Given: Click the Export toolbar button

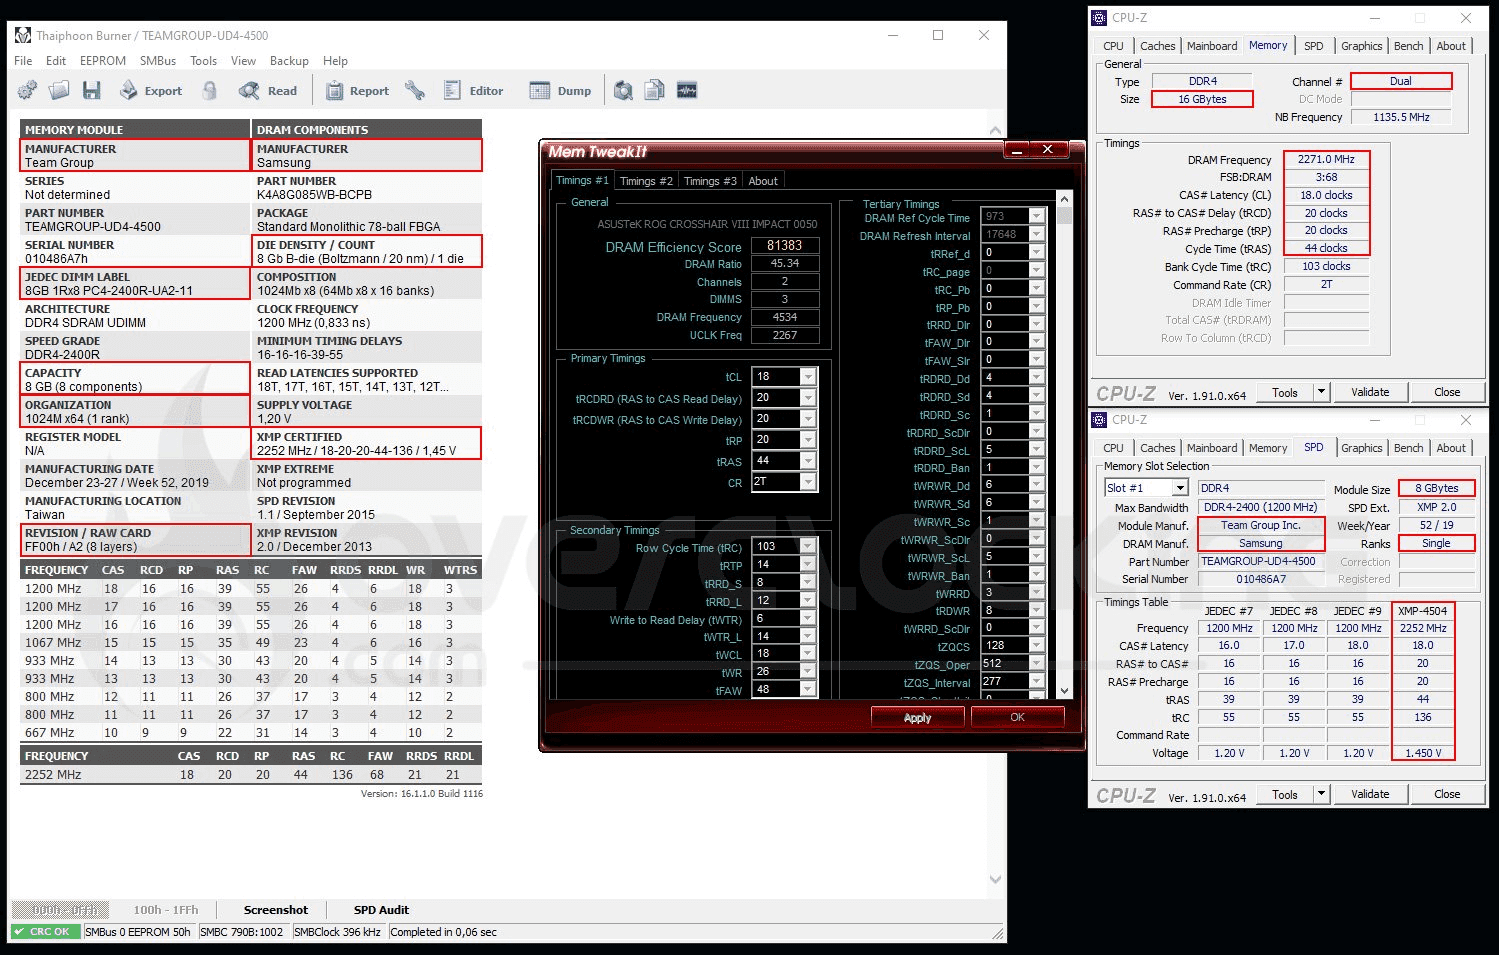Looking at the screenshot, I should click(x=151, y=91).
